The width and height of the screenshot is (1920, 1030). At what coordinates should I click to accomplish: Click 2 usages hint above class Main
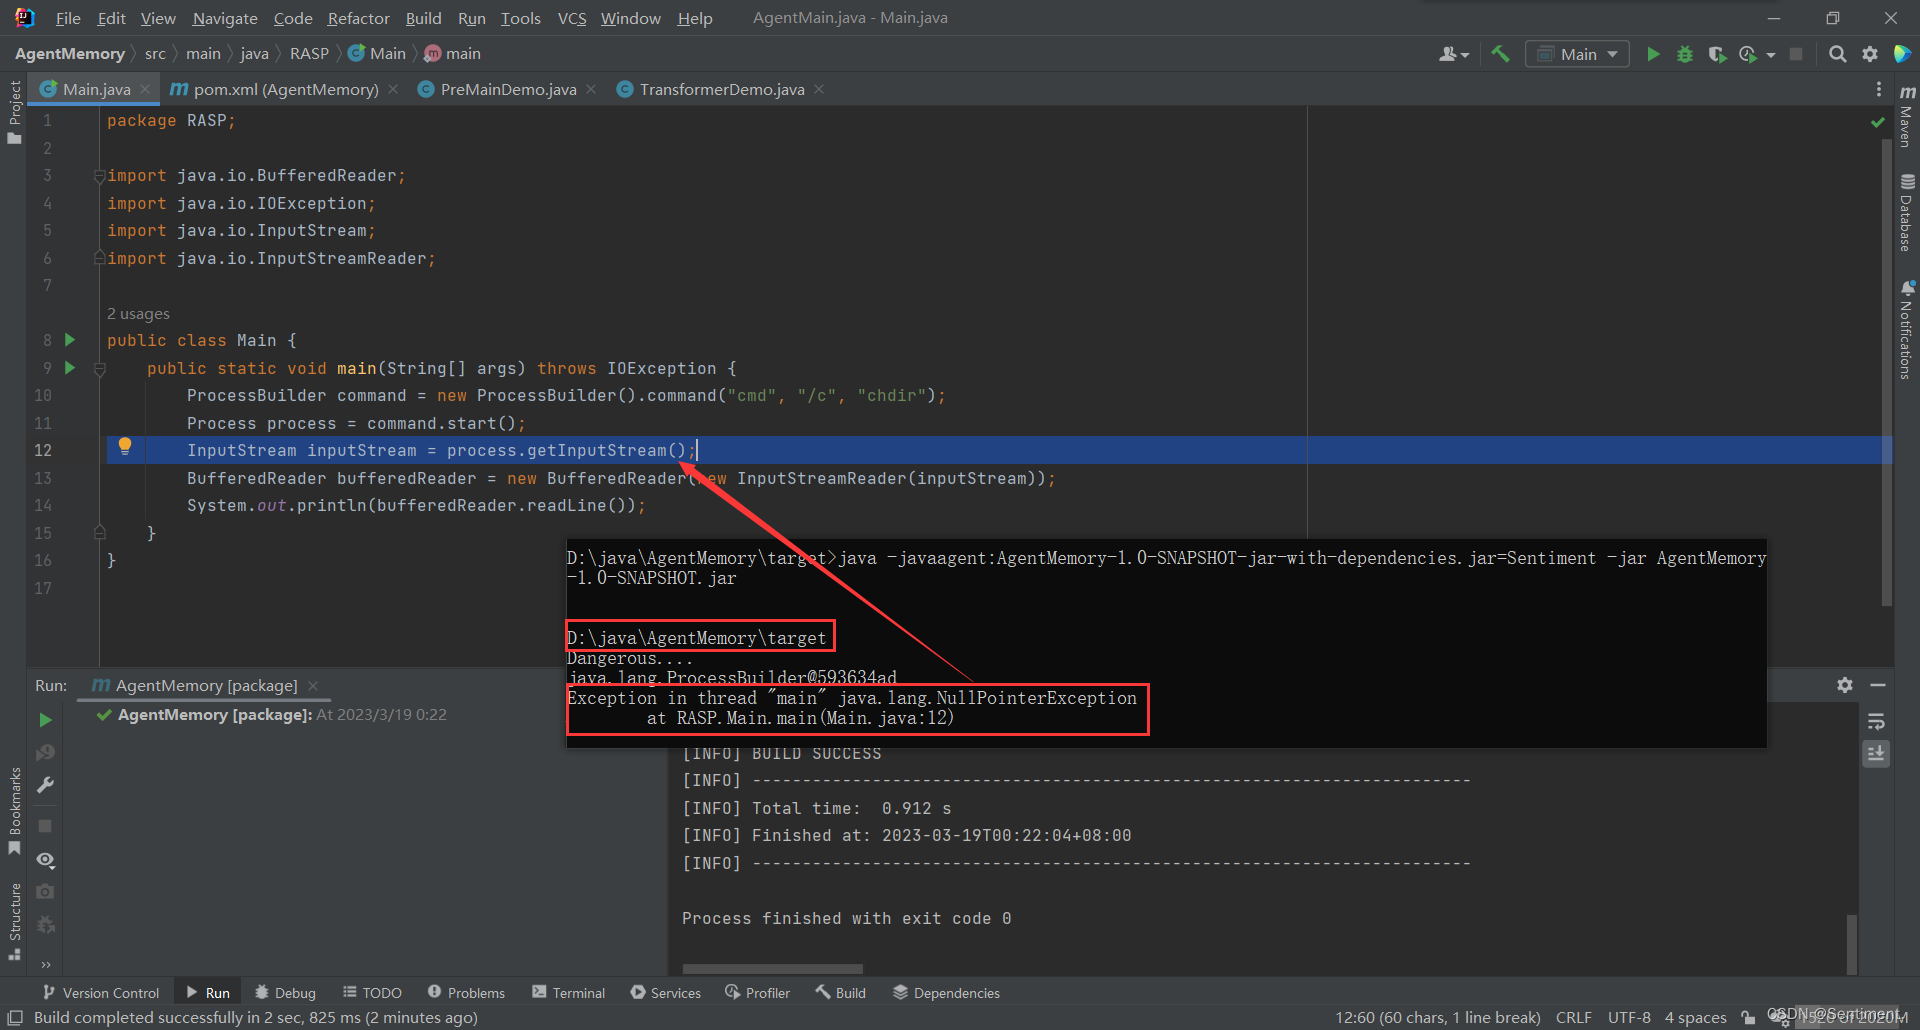tap(138, 314)
